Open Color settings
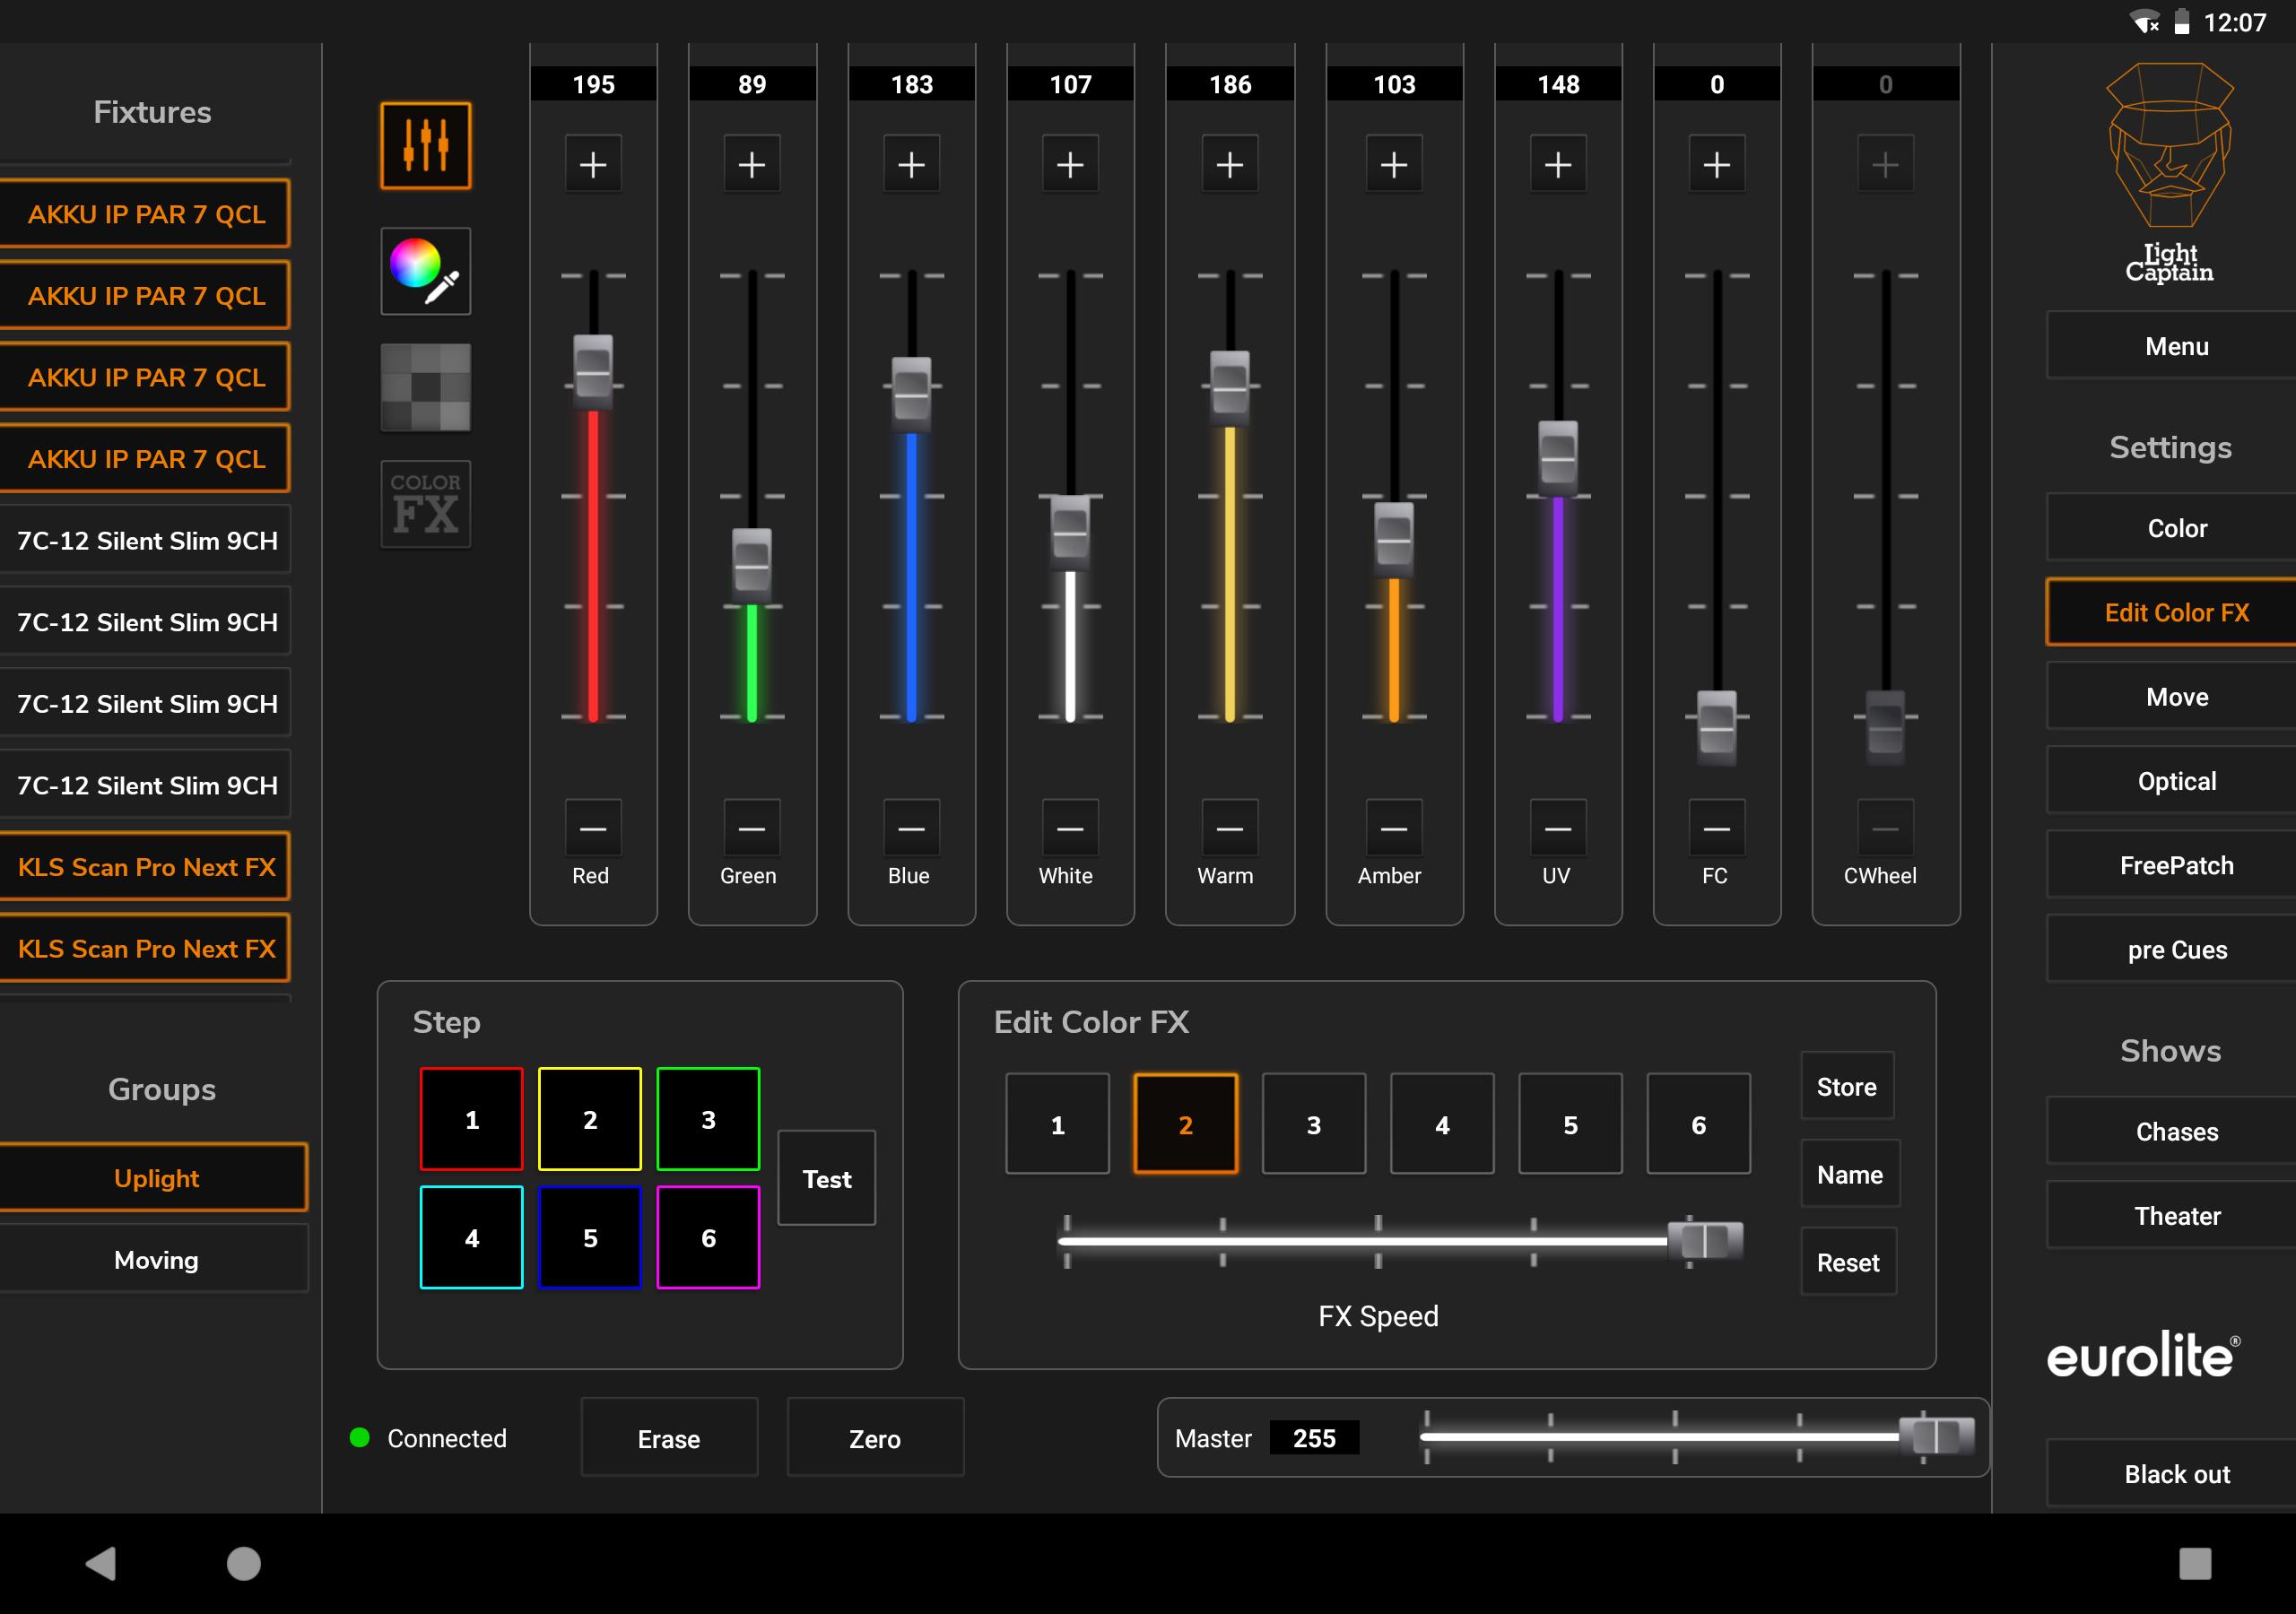Screen dimensions: 2296x1614 click(2172, 528)
